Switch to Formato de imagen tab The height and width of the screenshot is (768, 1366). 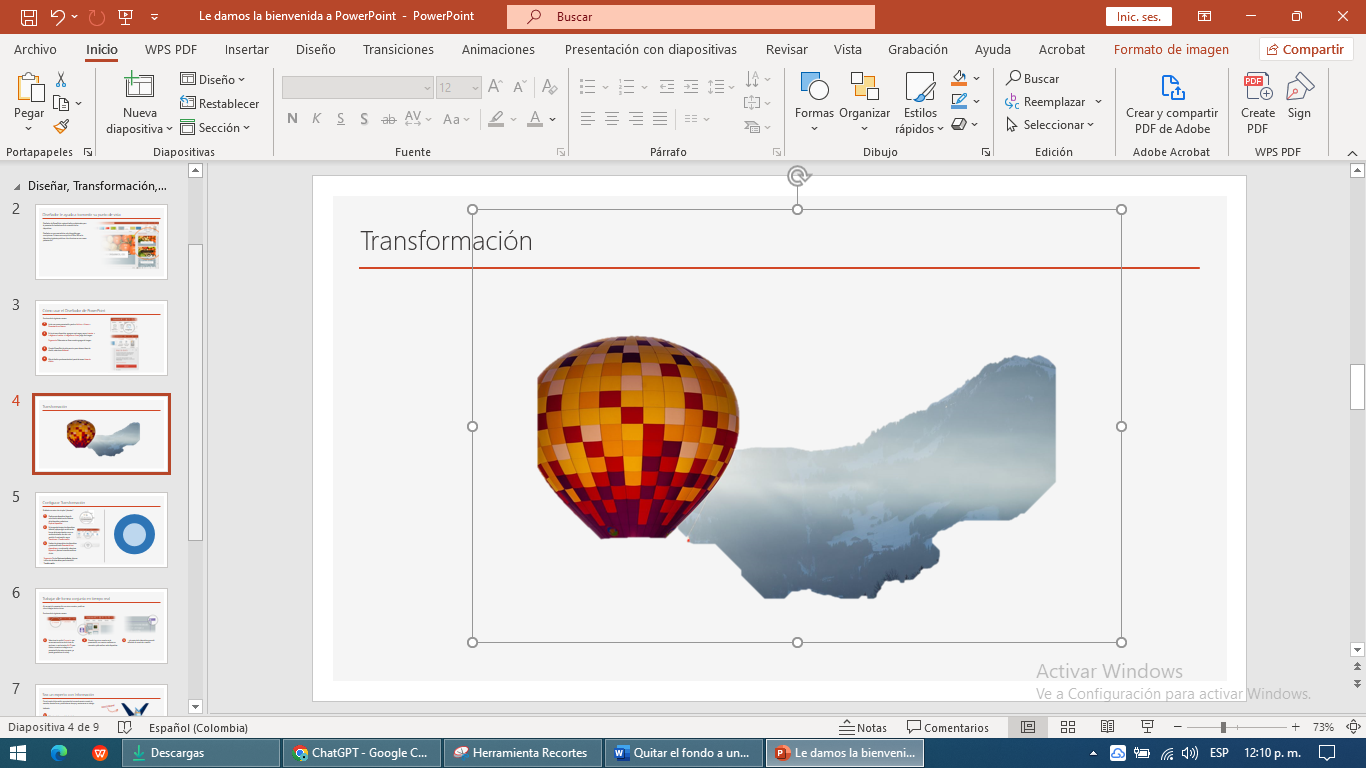click(1171, 49)
